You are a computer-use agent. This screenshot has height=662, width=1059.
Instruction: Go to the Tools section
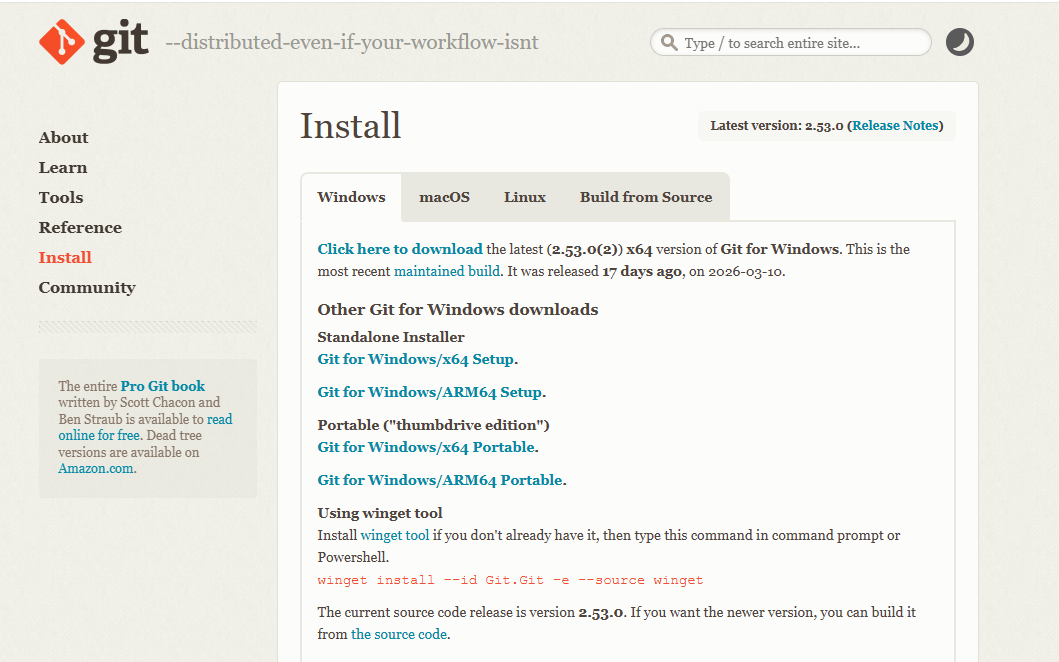pyautogui.click(x=61, y=198)
